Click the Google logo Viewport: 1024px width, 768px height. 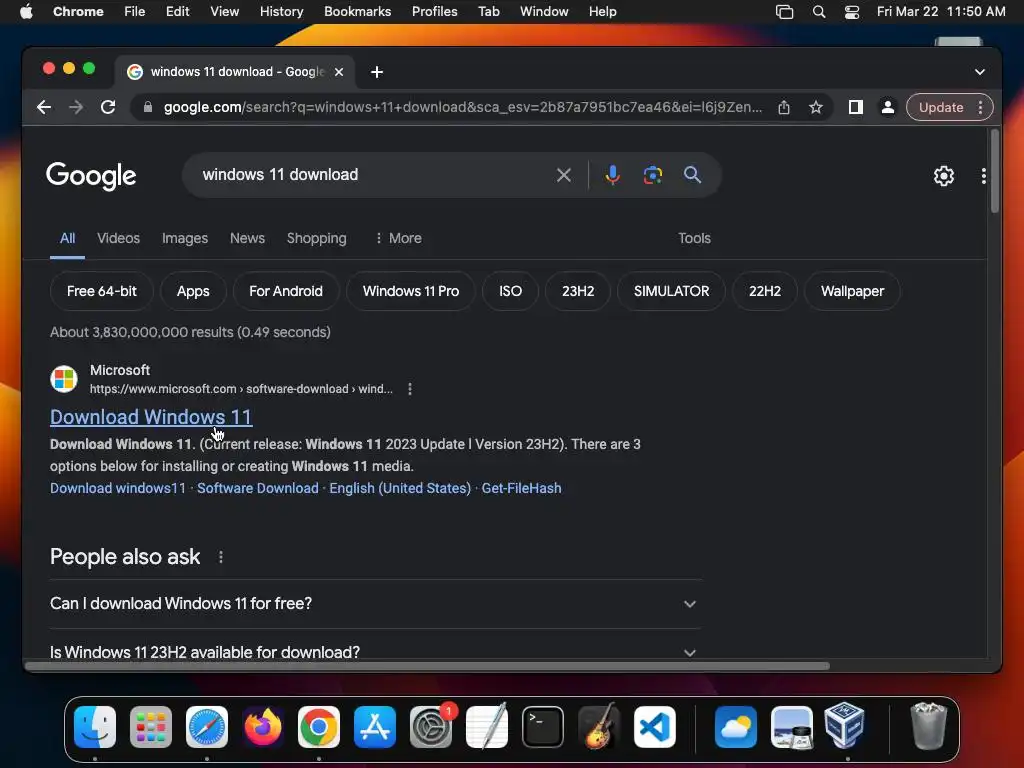[91, 175]
